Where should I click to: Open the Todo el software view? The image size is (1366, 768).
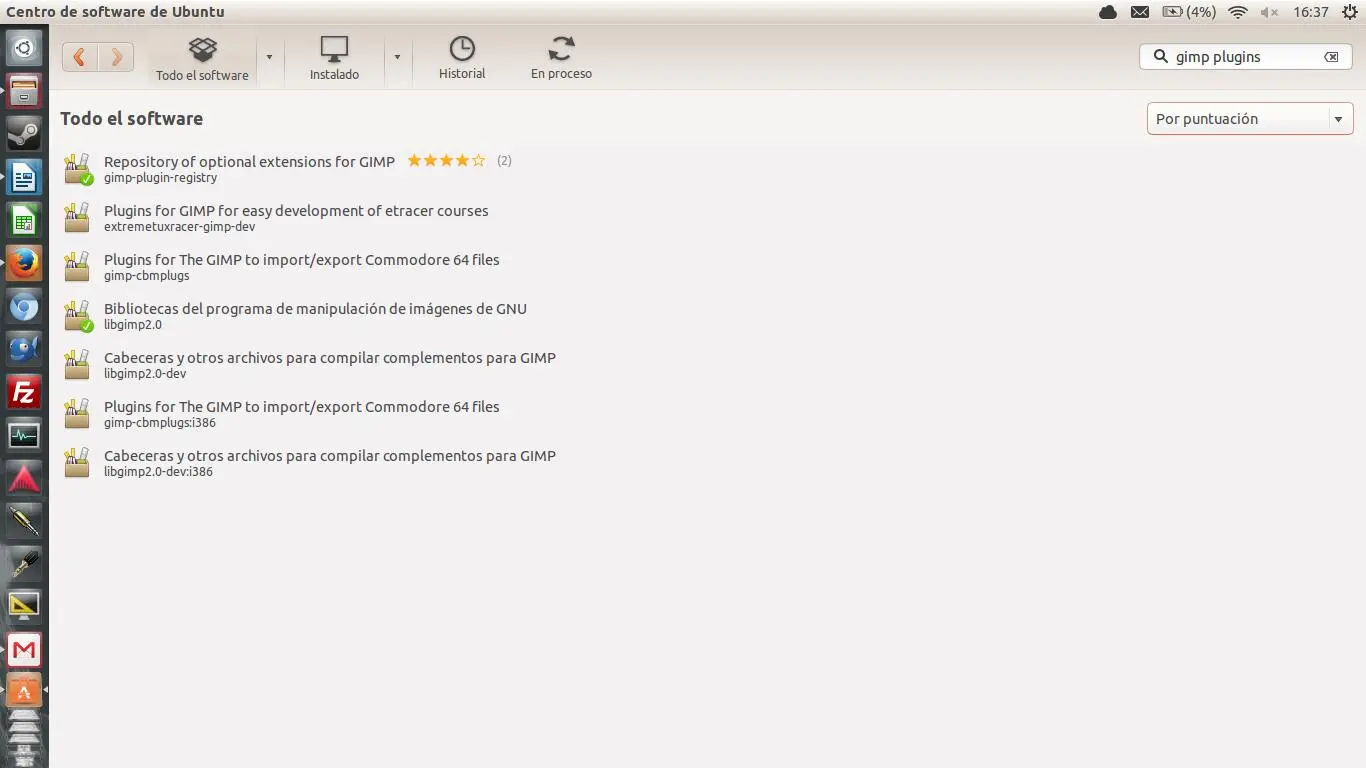click(202, 59)
